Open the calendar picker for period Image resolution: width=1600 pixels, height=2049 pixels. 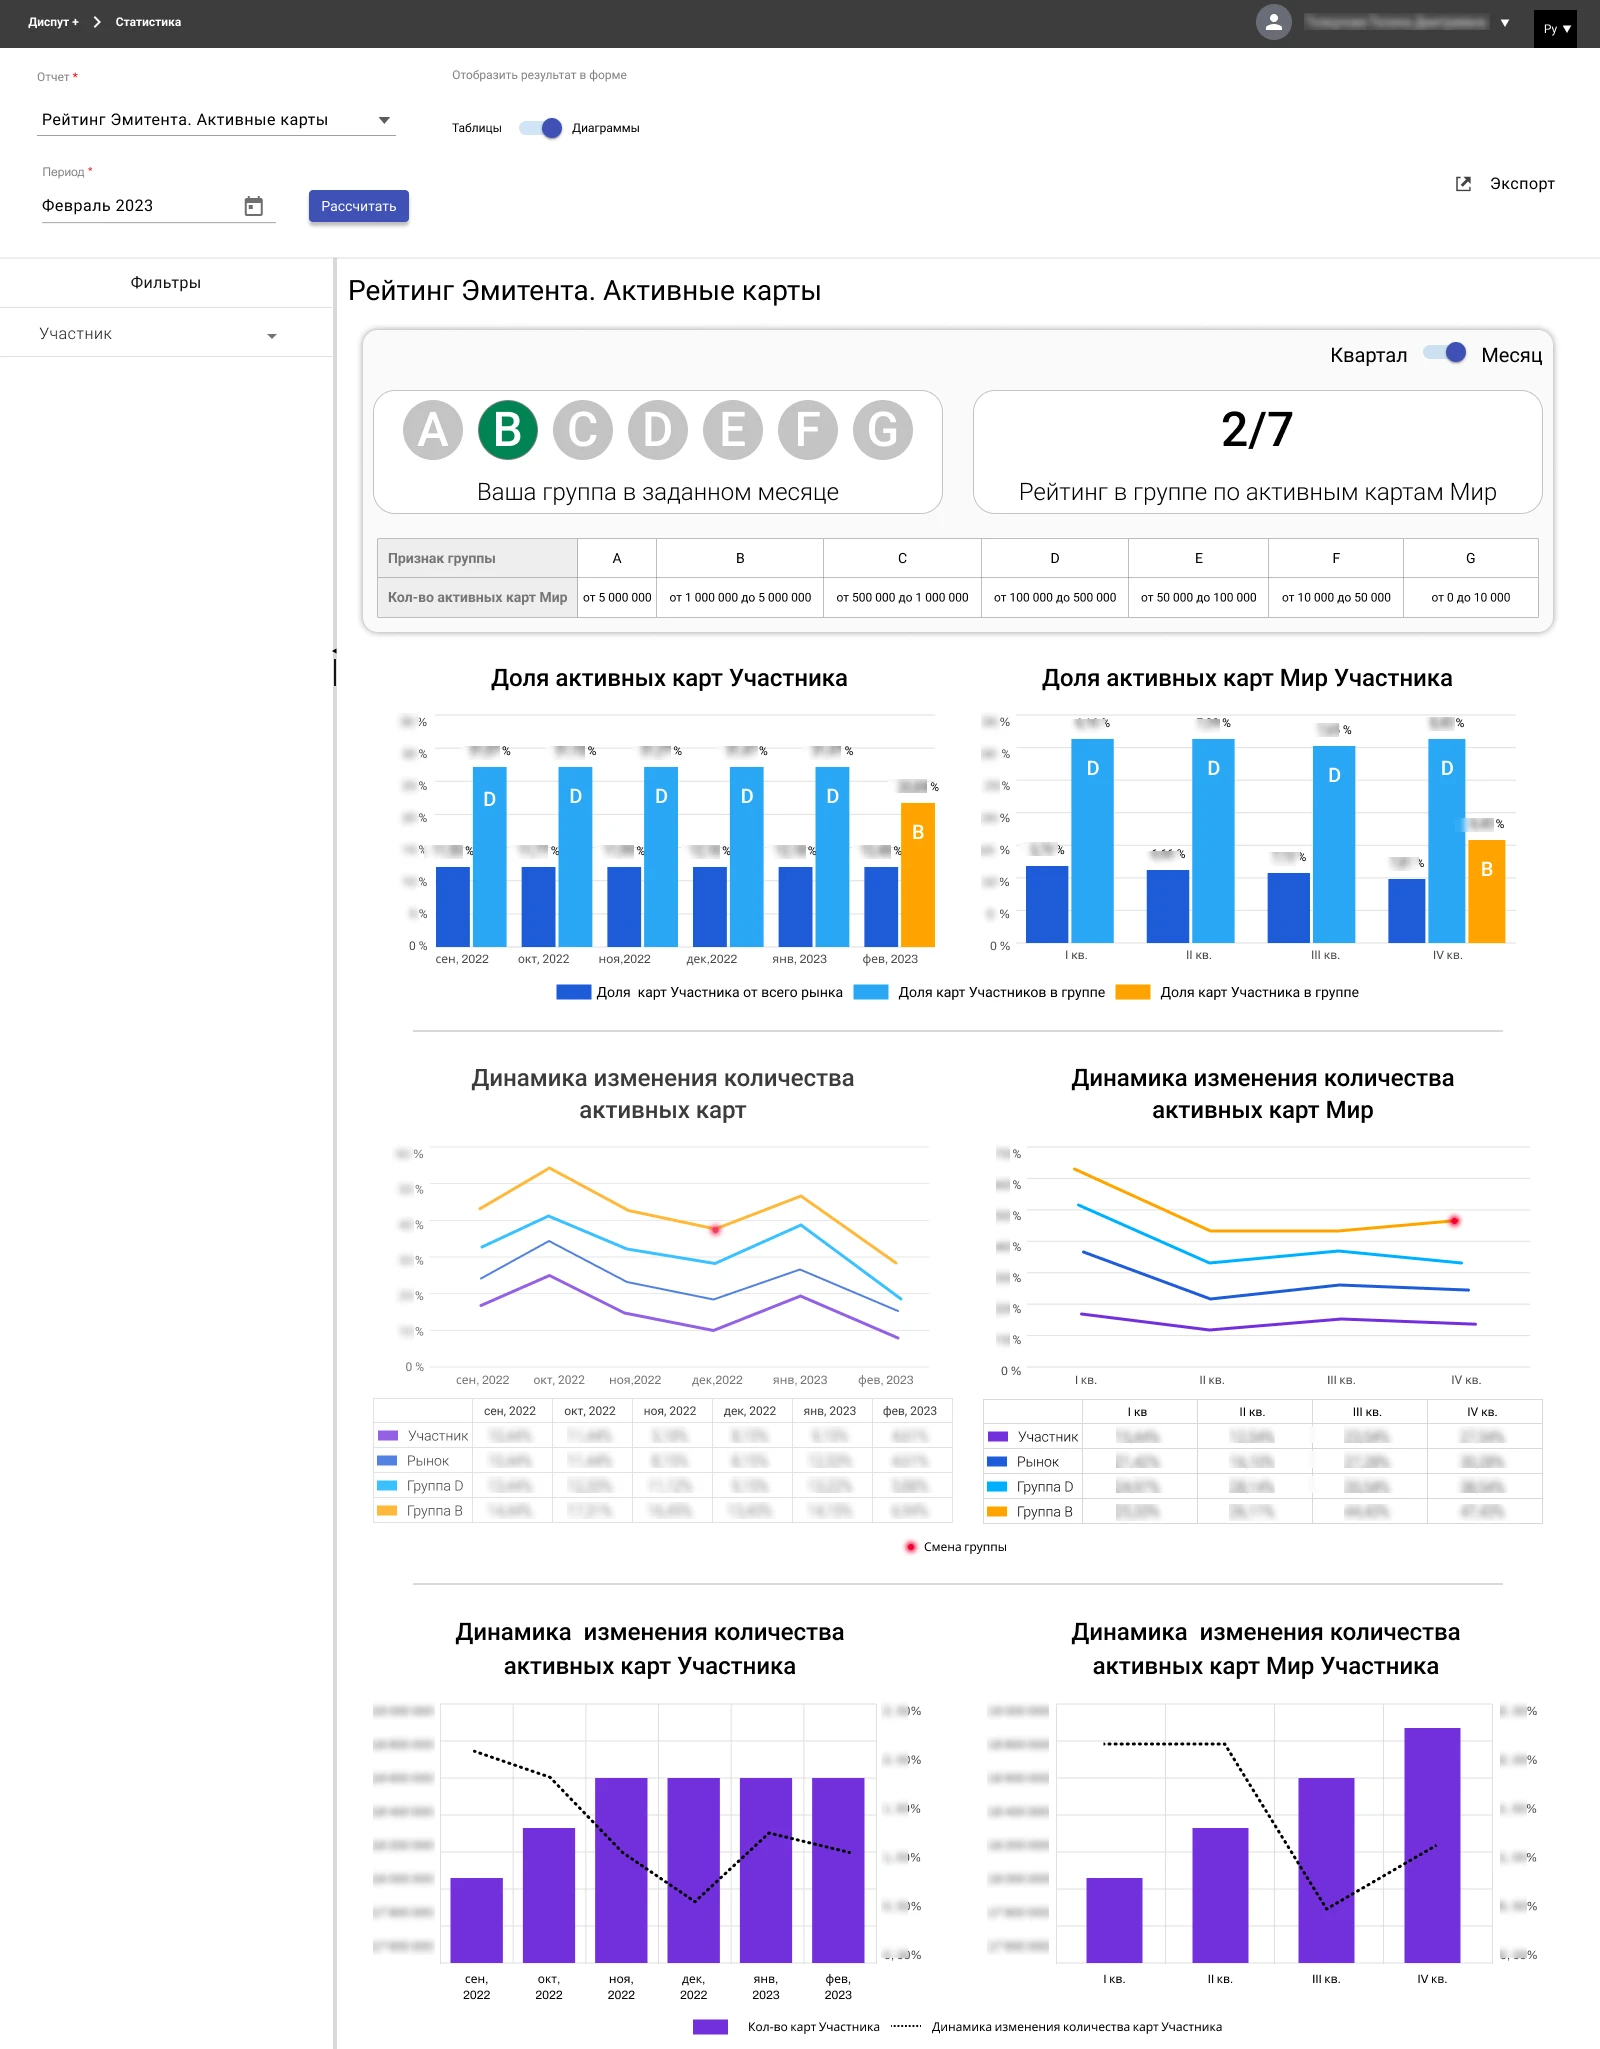[x=254, y=206]
